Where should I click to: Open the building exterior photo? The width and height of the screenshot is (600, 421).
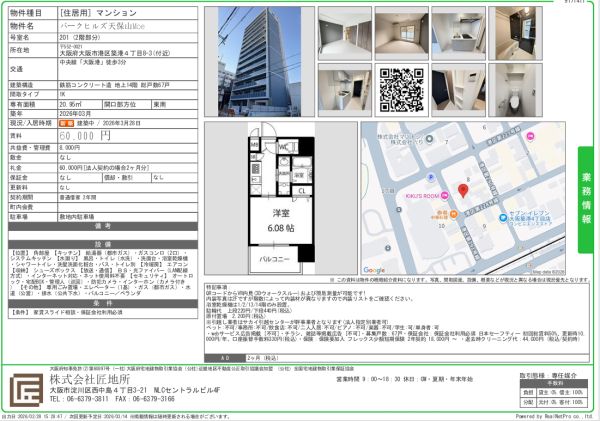coord(259,61)
